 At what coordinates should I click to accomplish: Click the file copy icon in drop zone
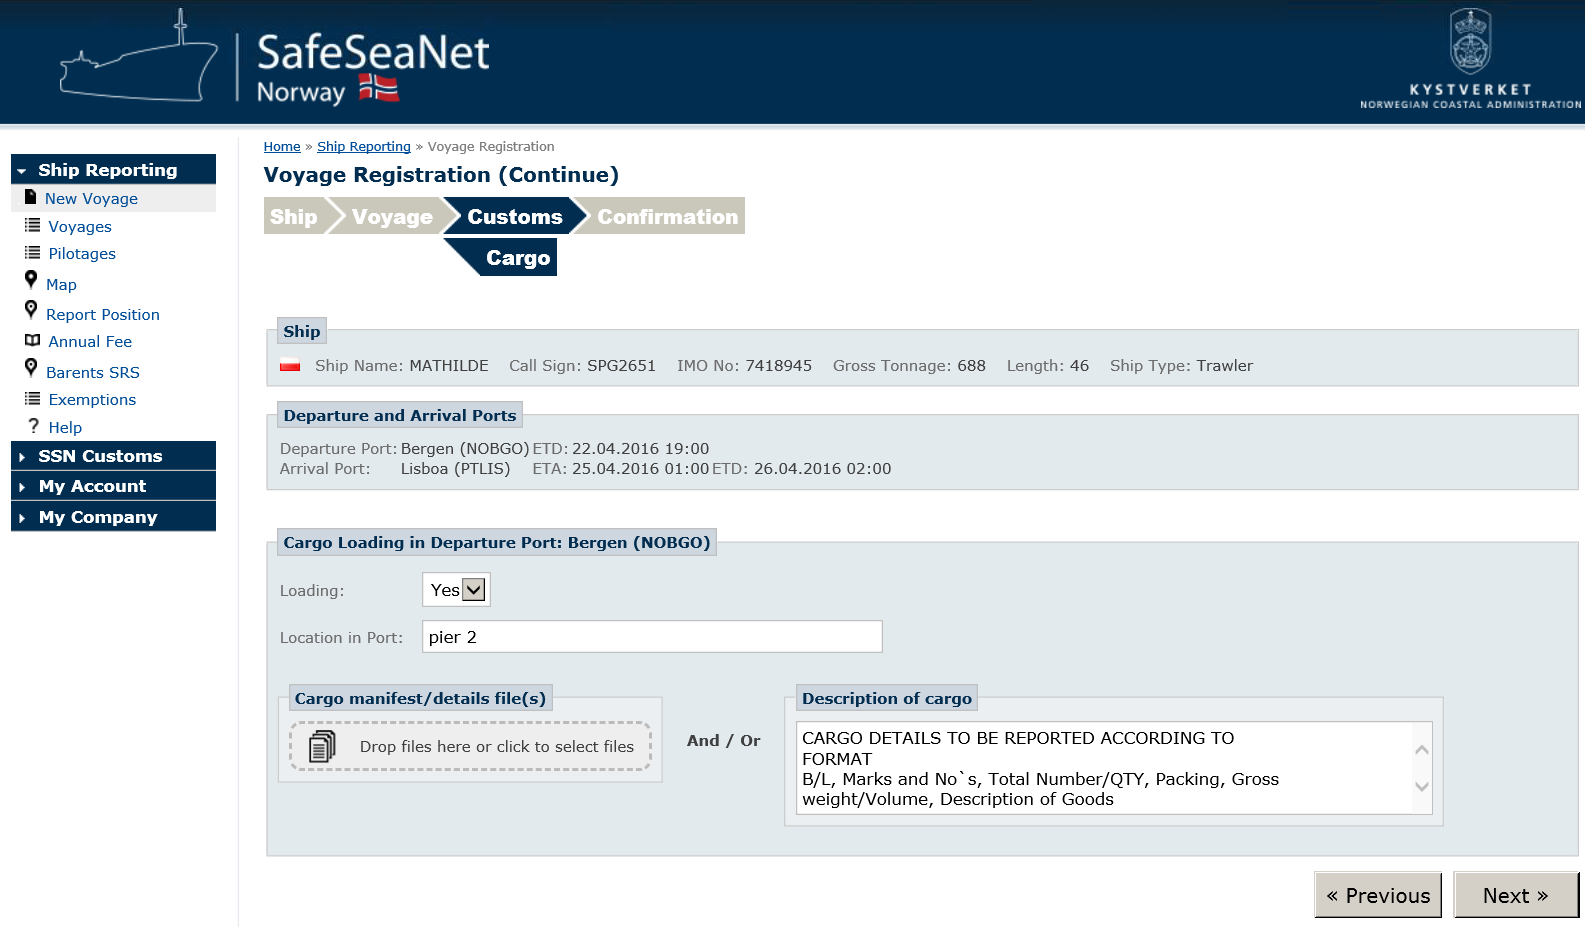click(322, 746)
